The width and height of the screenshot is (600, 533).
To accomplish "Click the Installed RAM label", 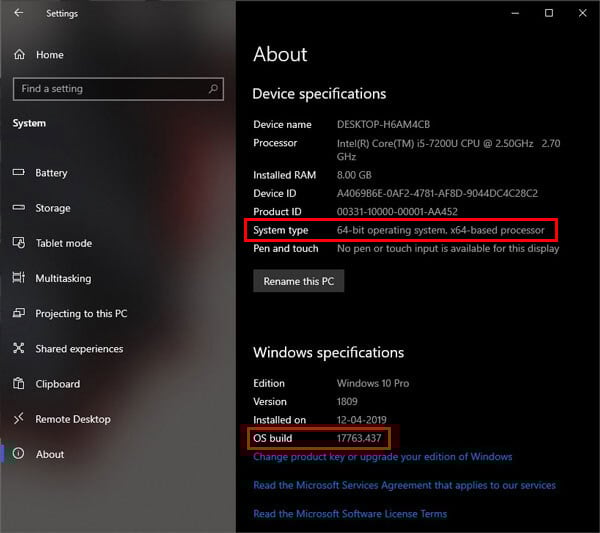I will pyautogui.click(x=285, y=175).
